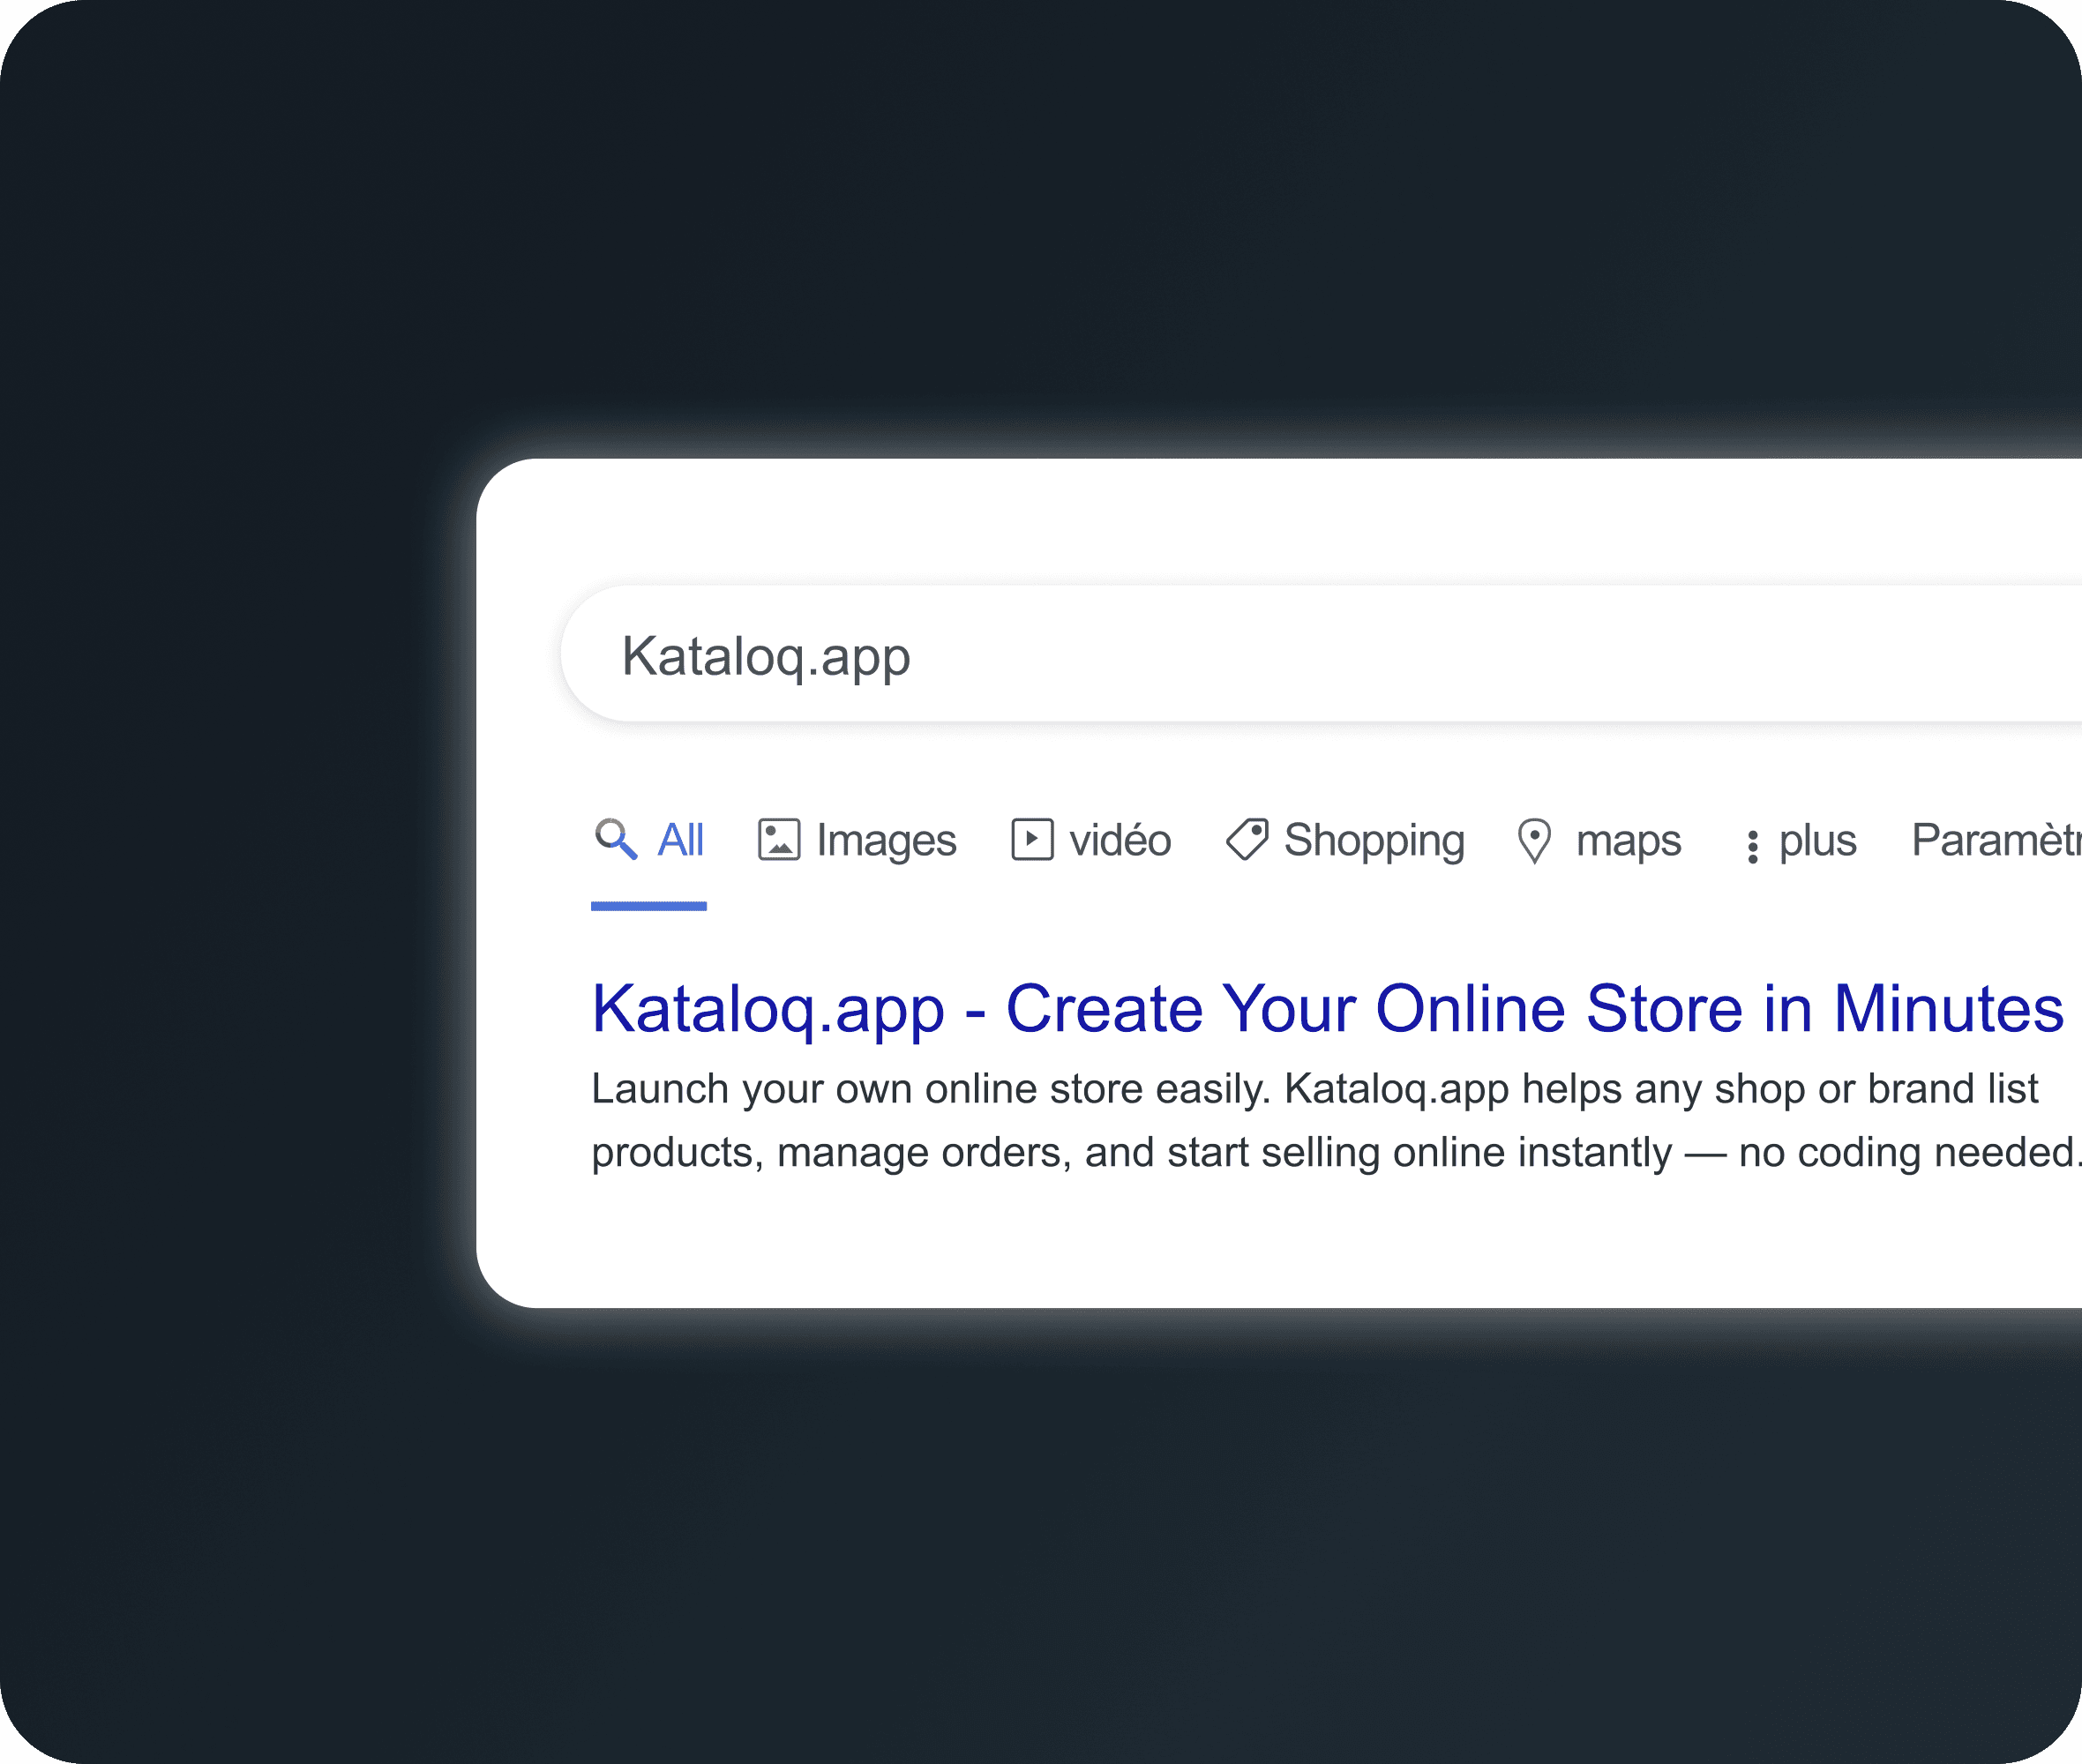Open the vidéo results tab

[1091, 840]
